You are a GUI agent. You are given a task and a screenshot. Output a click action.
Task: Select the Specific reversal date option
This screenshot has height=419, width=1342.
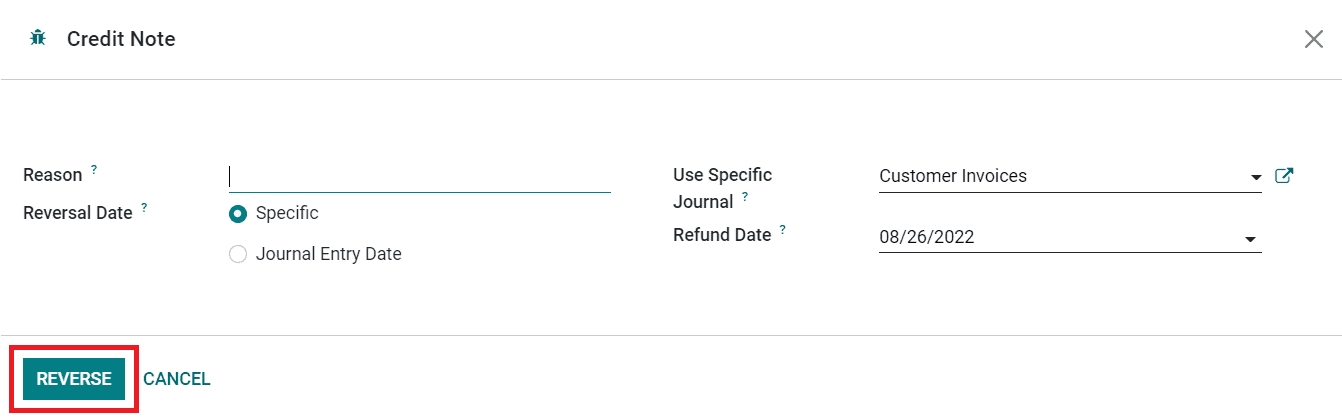pos(238,213)
